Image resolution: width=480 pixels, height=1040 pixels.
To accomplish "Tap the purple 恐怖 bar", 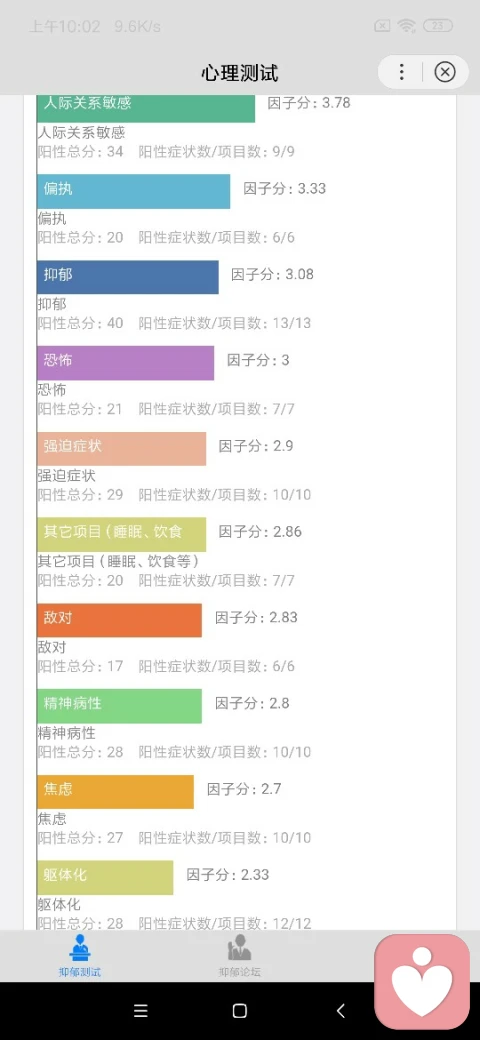I will [x=125, y=363].
